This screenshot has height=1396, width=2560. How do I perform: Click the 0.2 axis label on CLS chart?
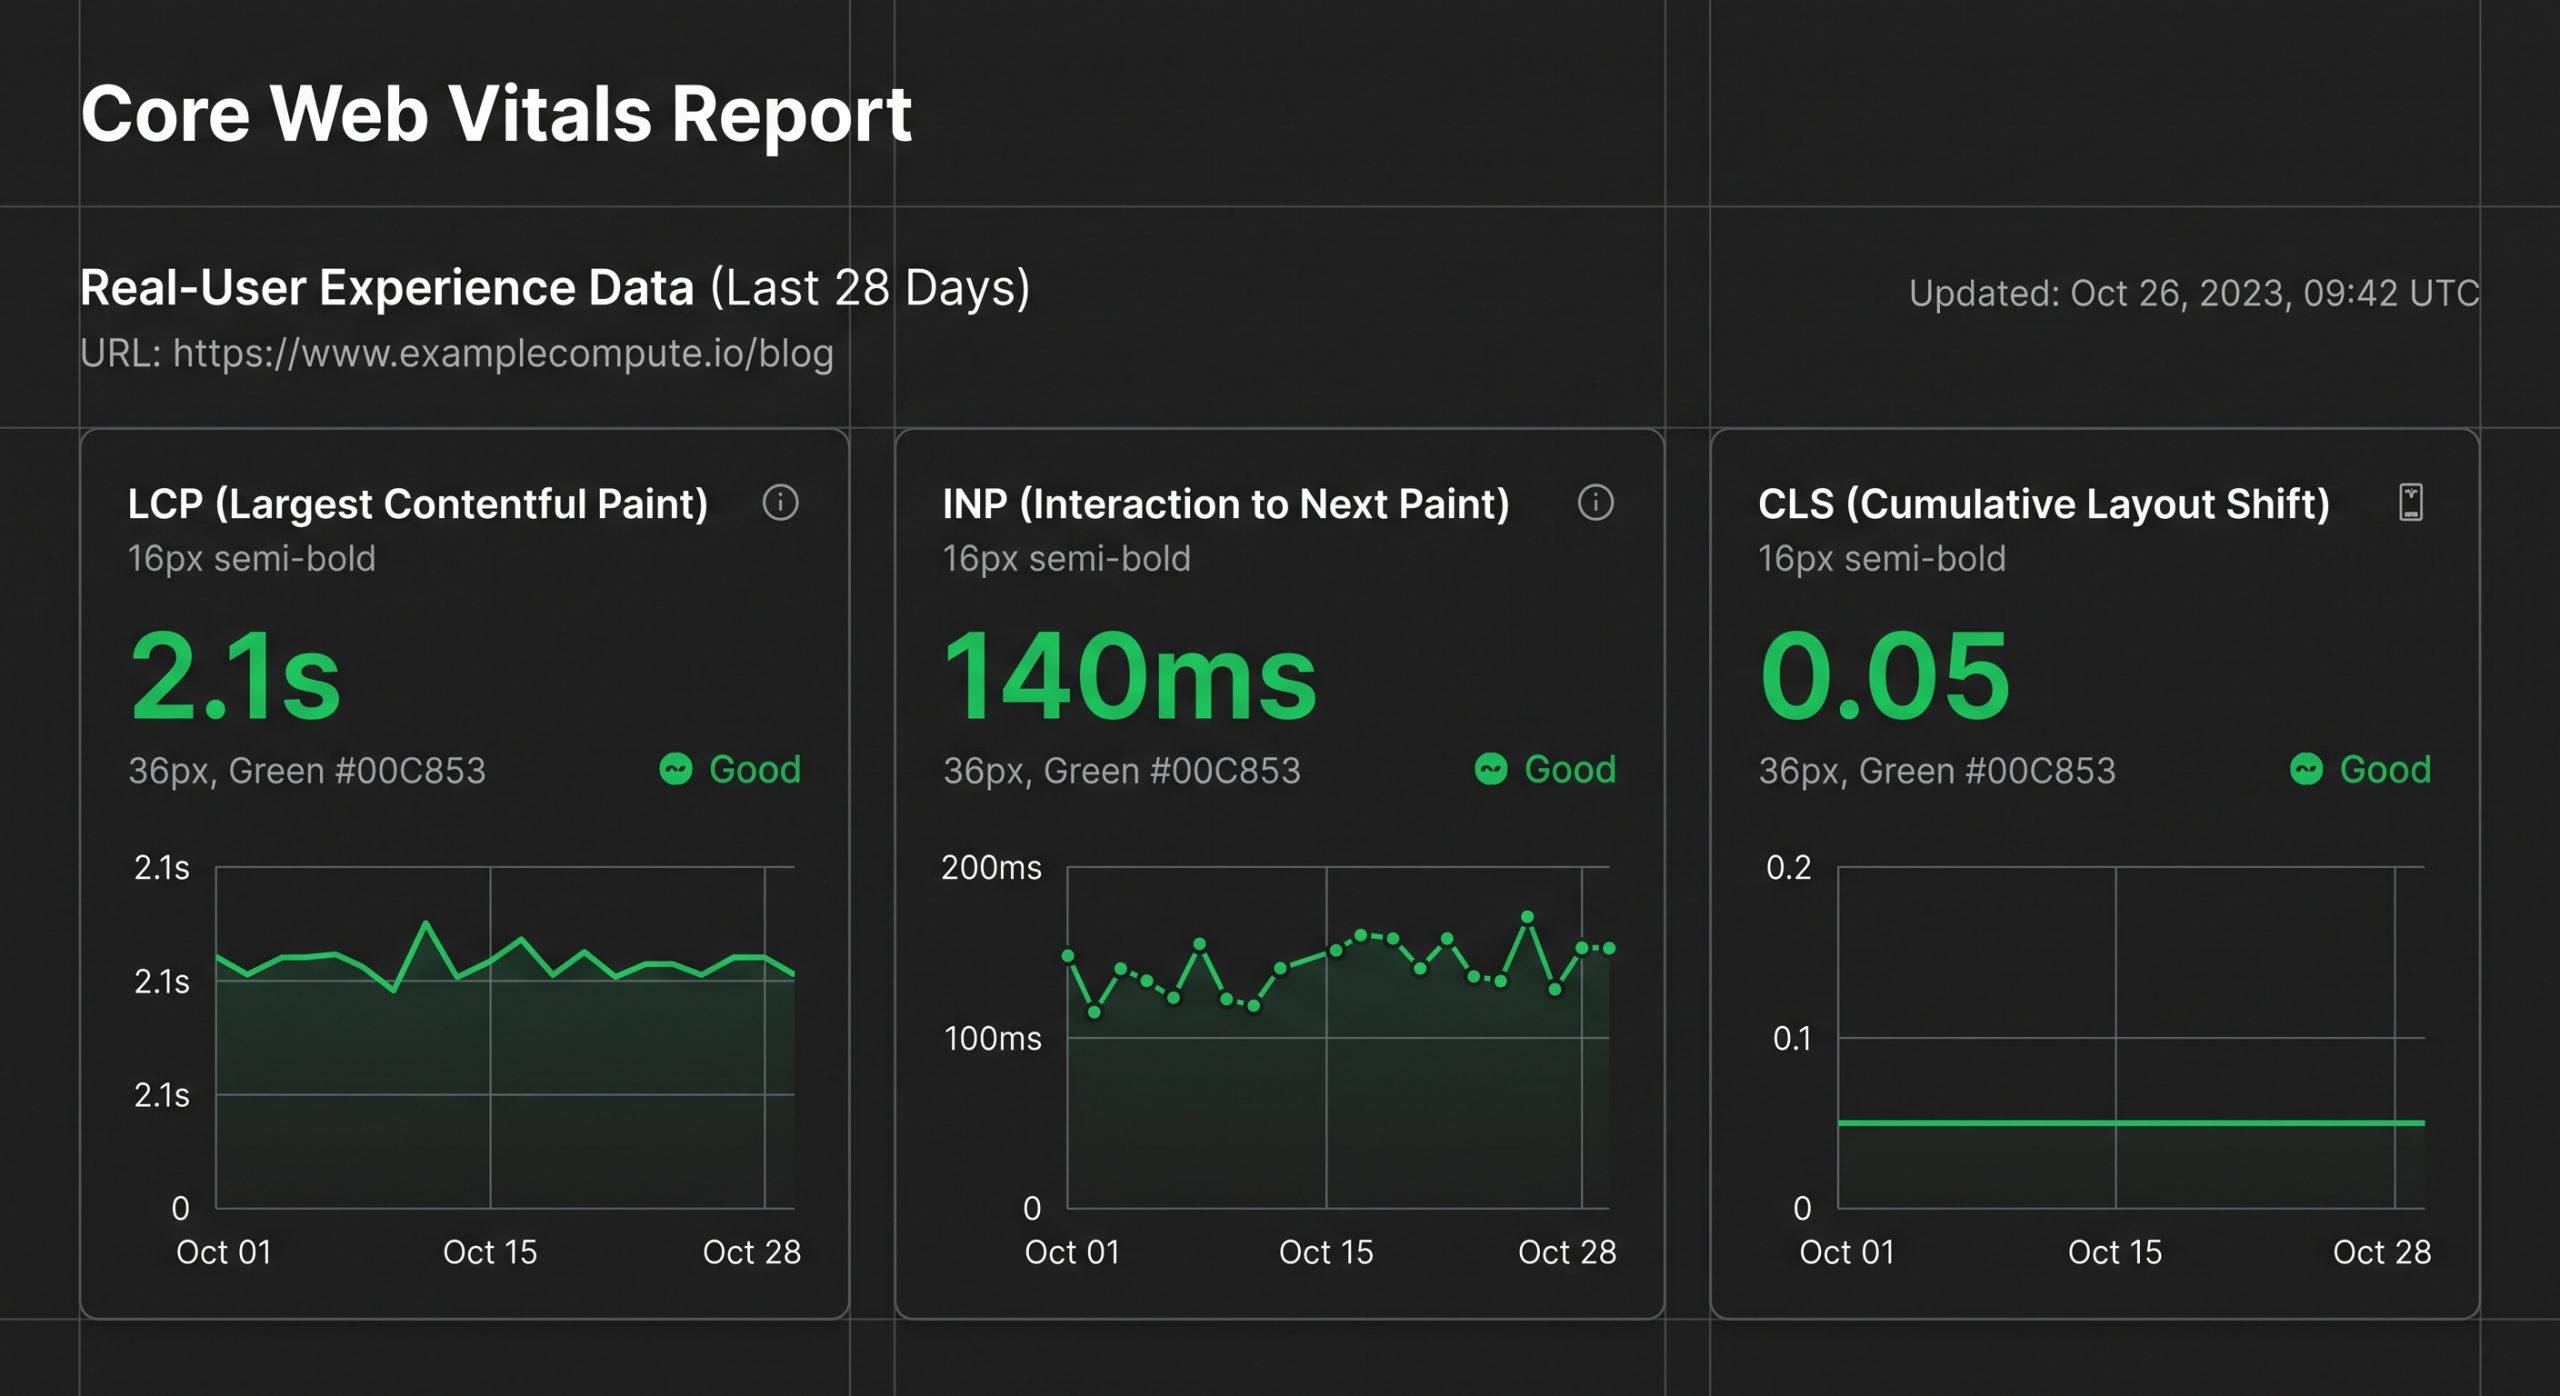pyautogui.click(x=1788, y=867)
